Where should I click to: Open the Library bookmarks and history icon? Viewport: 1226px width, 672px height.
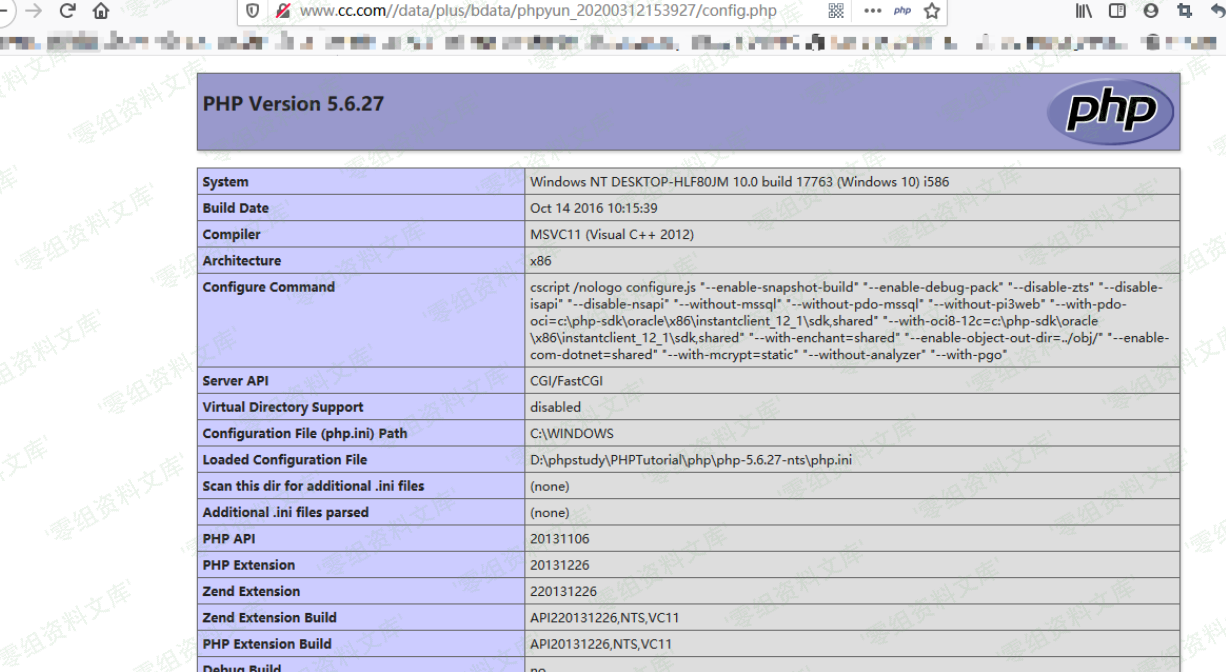coord(1084,11)
